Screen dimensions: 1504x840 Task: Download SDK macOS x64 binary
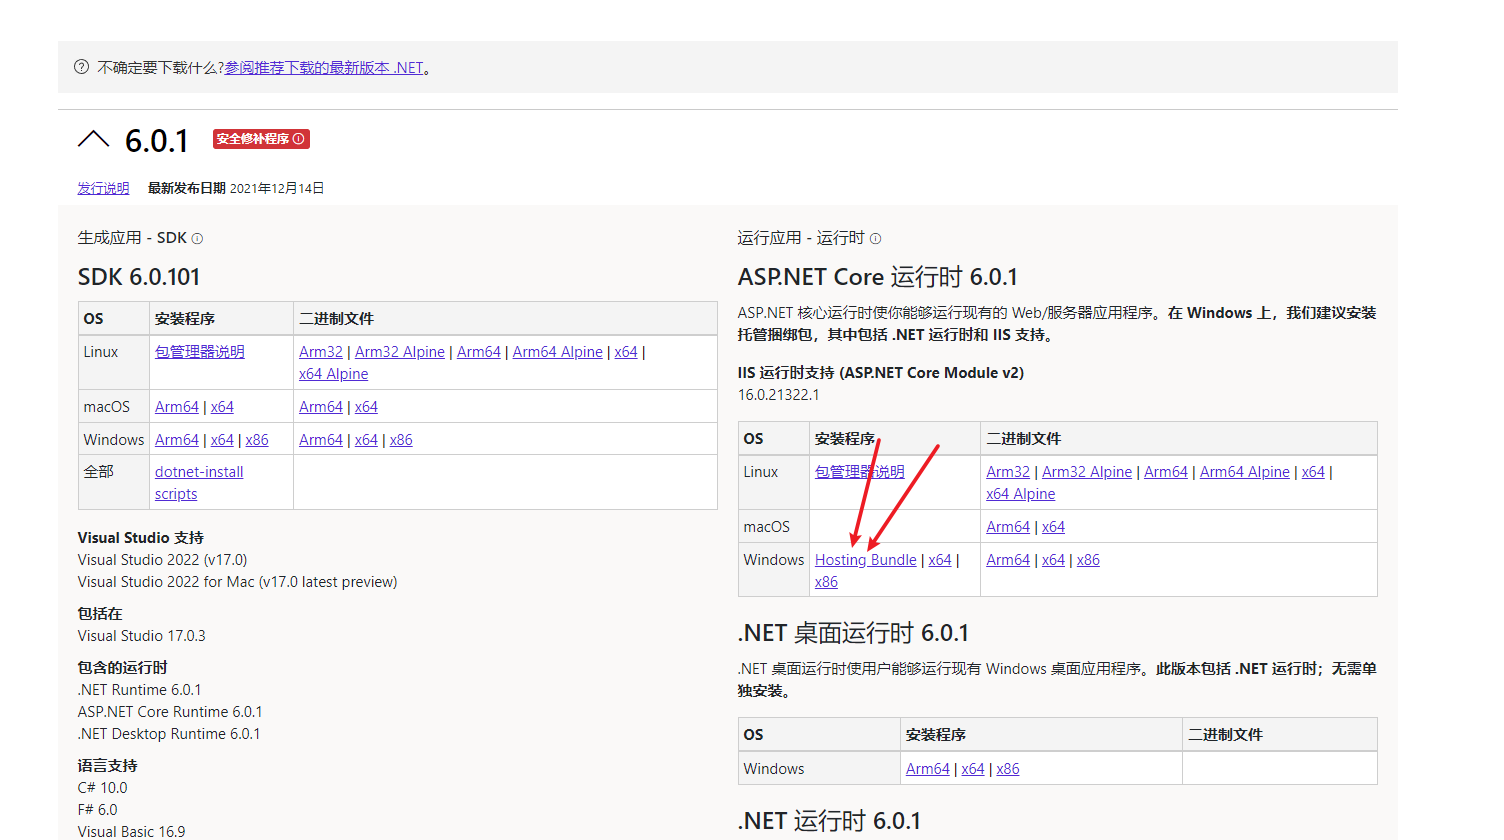[x=366, y=407]
